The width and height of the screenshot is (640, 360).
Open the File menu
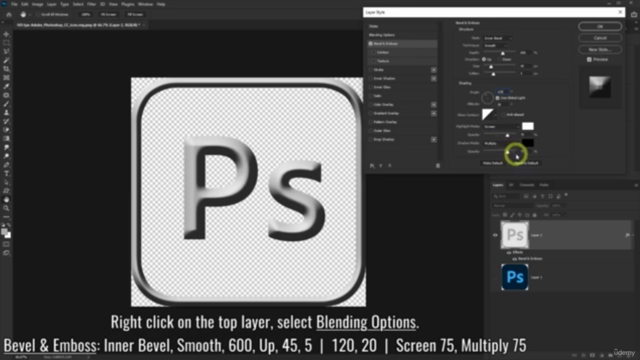click(x=14, y=4)
